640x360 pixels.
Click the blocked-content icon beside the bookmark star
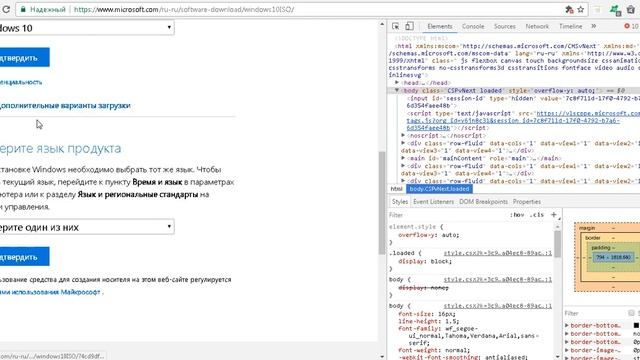point(569,9)
